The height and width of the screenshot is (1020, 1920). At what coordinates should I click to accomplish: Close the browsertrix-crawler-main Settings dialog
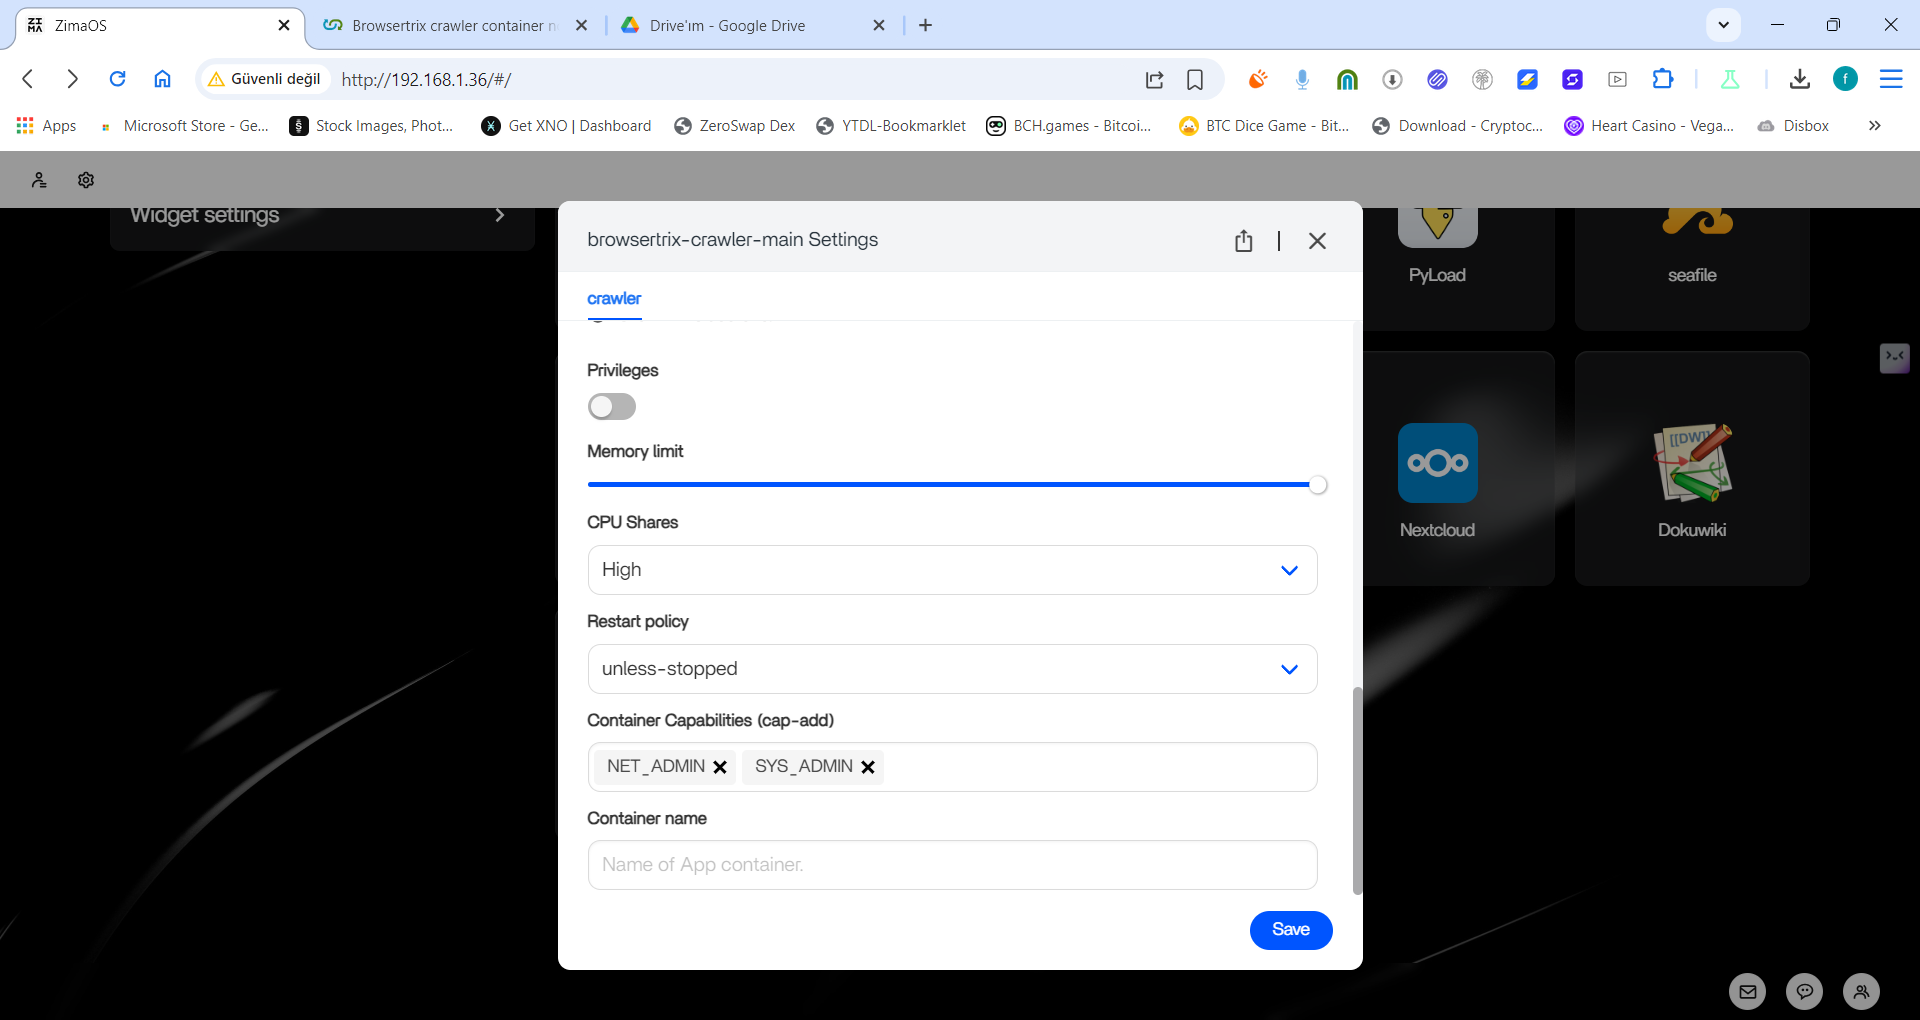click(x=1317, y=241)
